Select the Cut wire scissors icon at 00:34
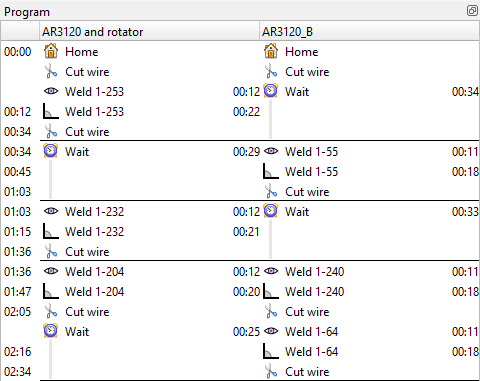Viewport: 480px width, 381px height. click(x=51, y=131)
